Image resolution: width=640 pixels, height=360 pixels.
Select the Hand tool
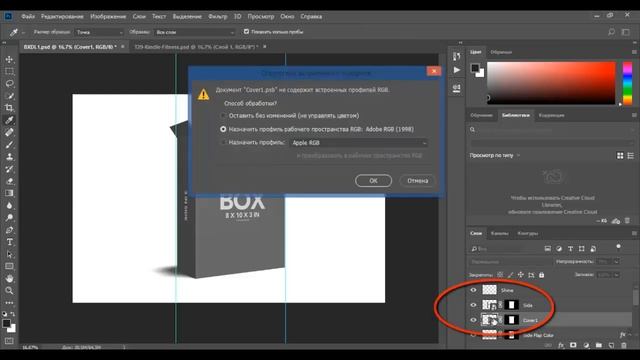tap(9, 279)
